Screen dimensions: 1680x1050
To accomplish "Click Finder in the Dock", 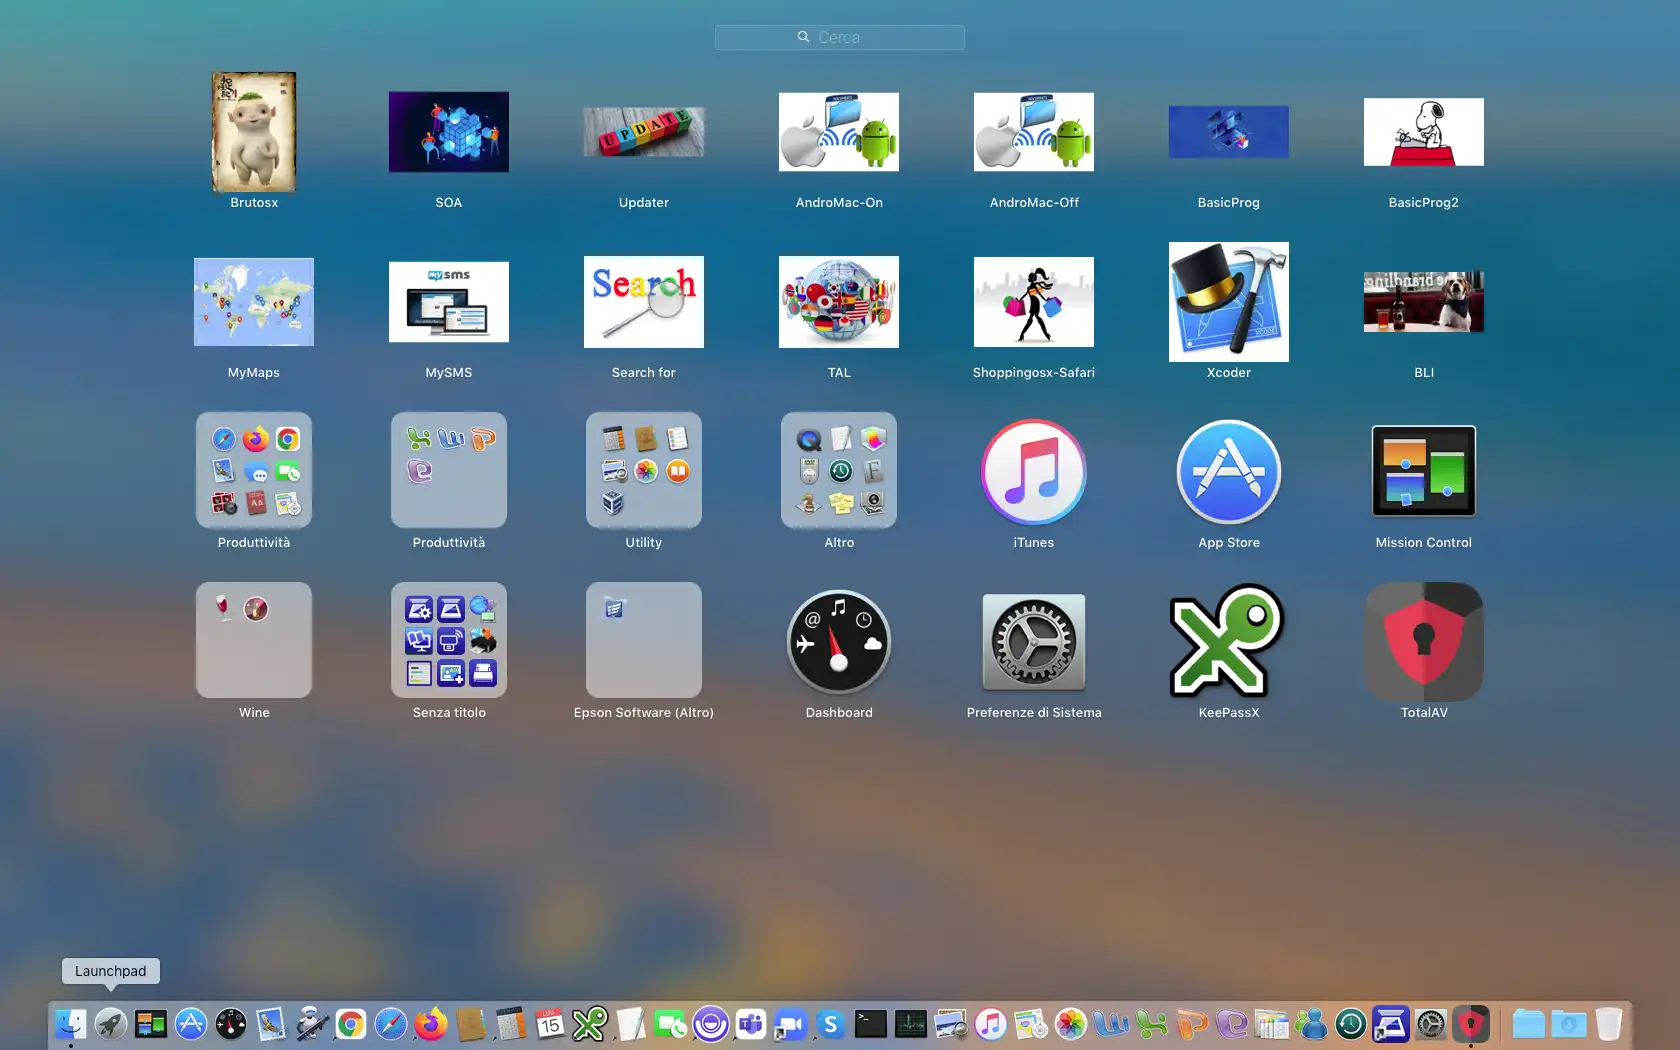I will click(70, 1024).
